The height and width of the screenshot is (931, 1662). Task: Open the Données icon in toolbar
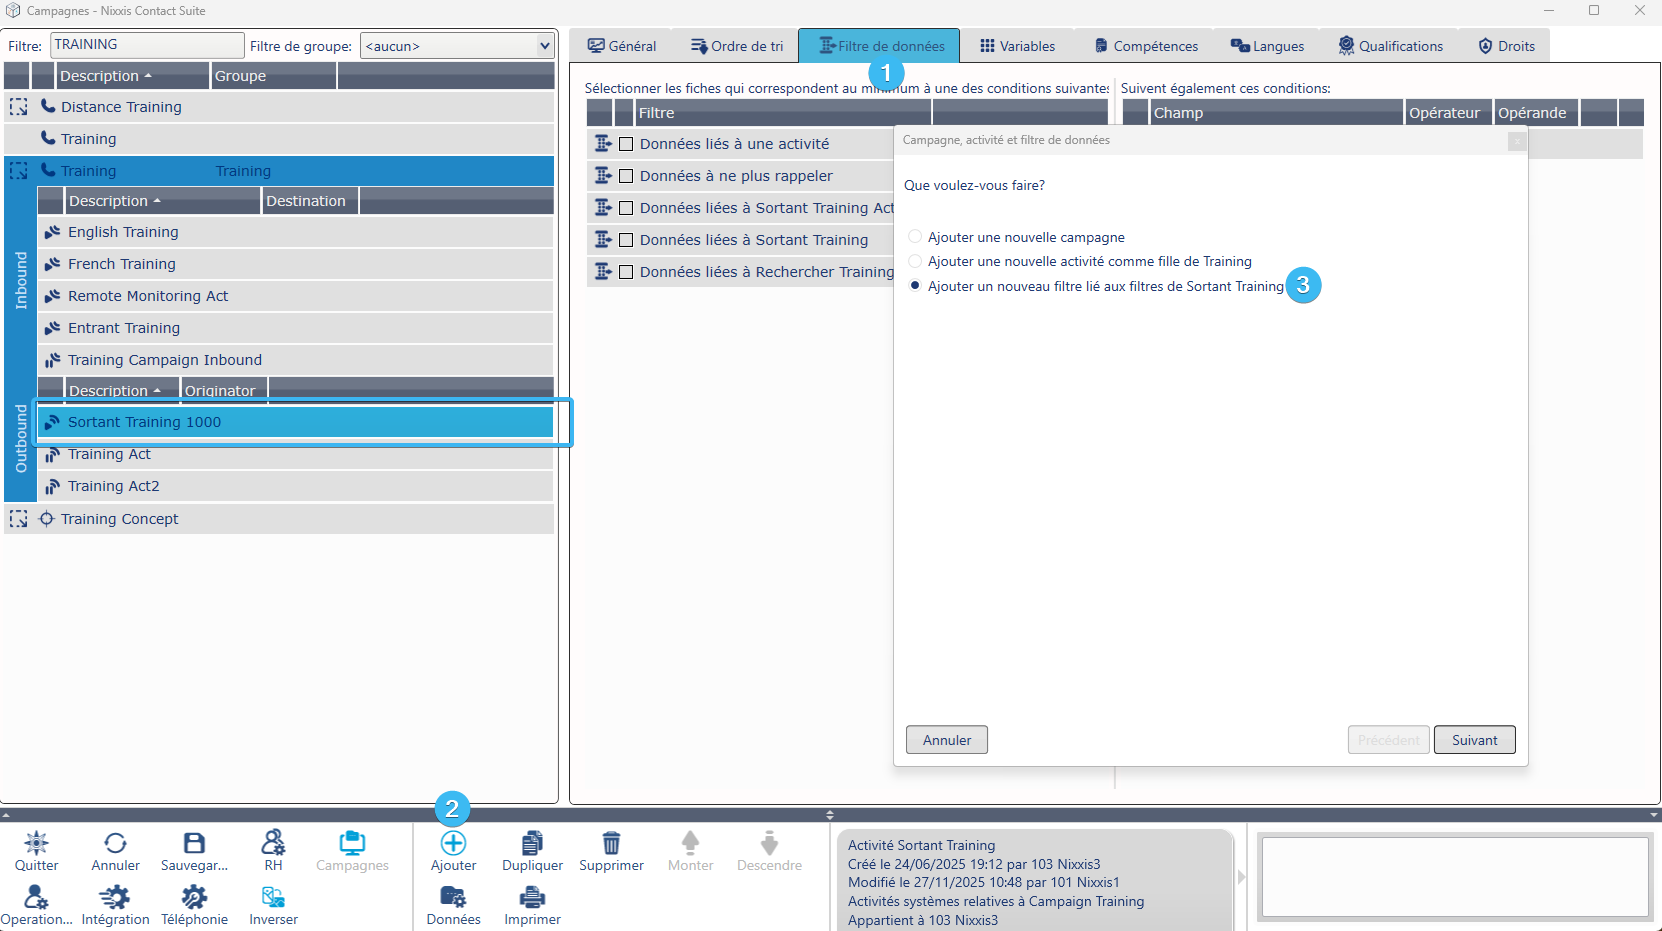point(453,897)
